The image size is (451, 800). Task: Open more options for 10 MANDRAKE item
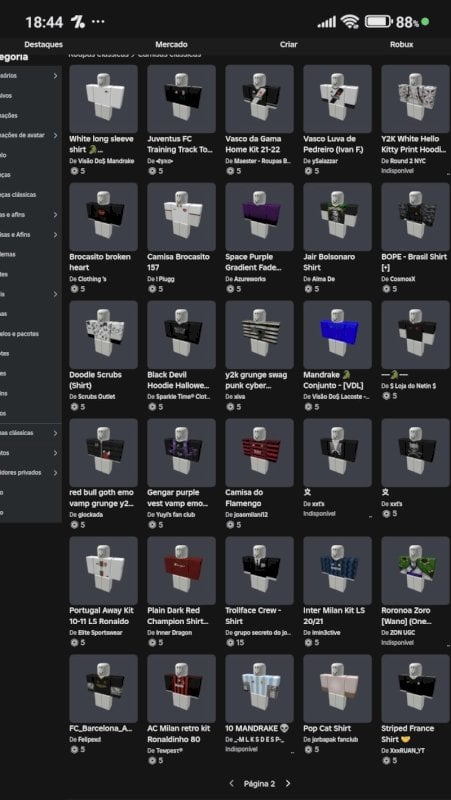292,751
